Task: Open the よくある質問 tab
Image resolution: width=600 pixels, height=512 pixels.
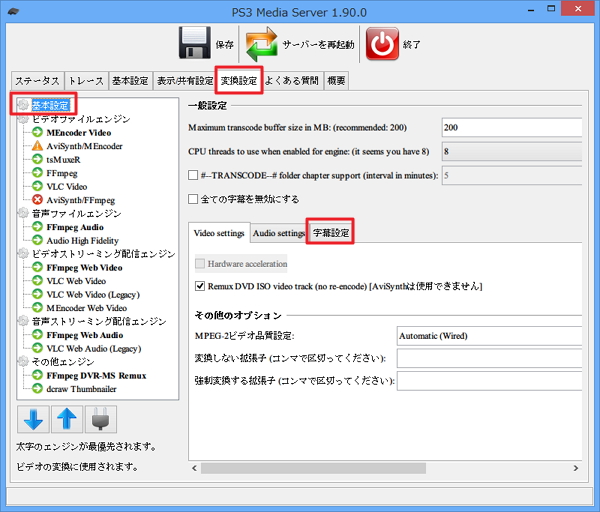Action: click(292, 81)
